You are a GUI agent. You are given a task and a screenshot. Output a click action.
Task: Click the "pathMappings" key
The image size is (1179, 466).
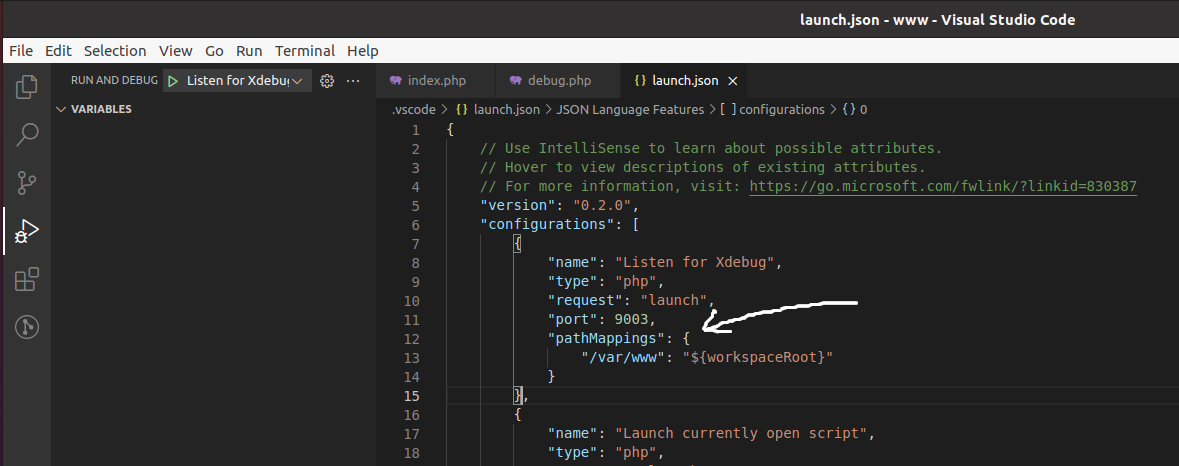pos(607,338)
